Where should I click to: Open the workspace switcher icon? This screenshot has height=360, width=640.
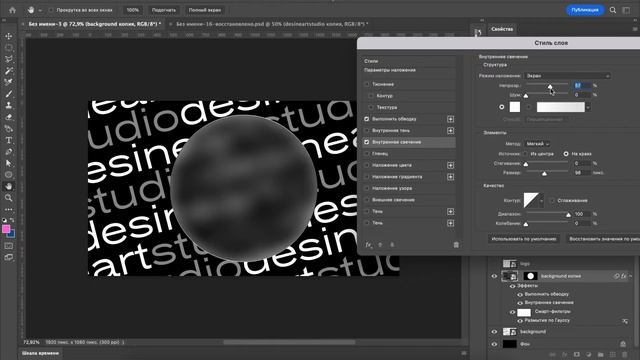pyautogui.click(x=626, y=10)
